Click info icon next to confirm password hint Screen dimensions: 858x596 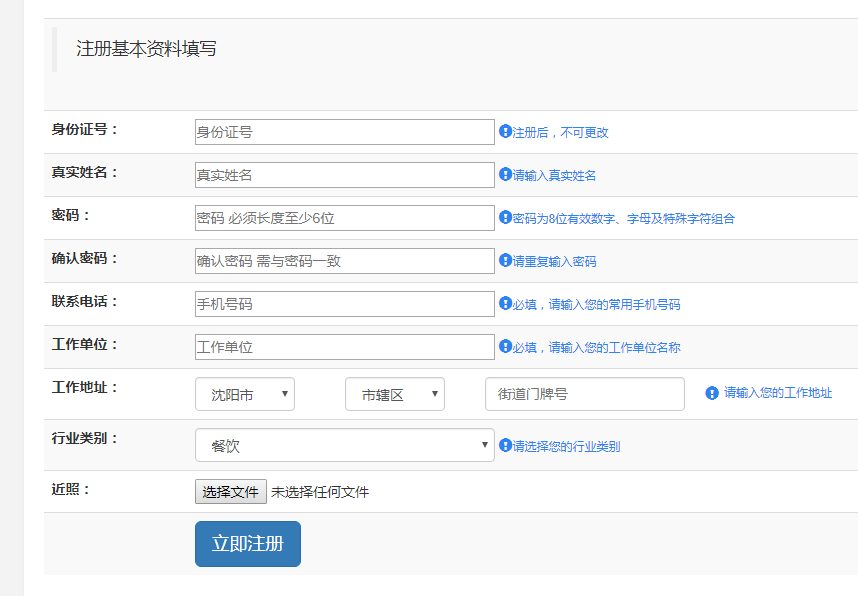(505, 260)
